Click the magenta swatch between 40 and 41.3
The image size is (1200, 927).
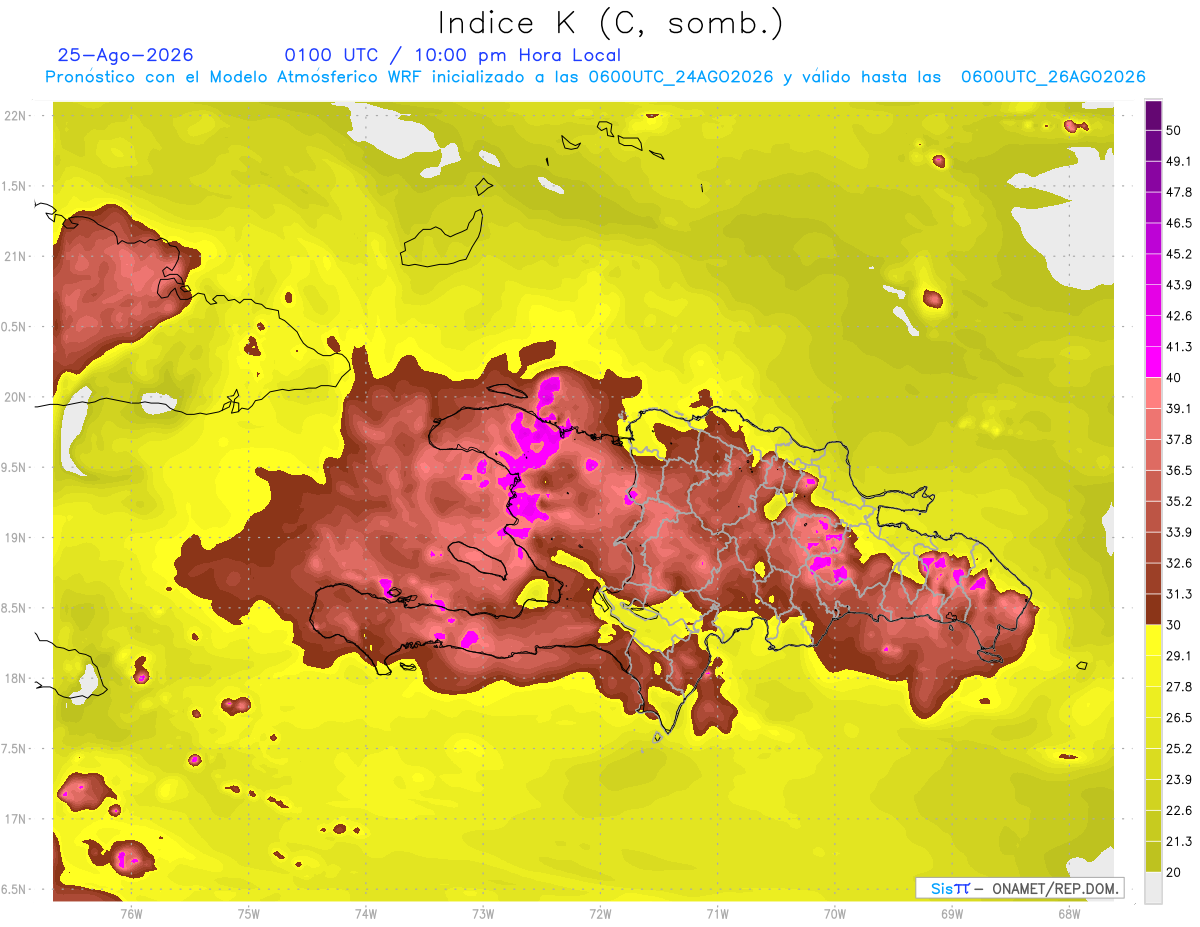coord(1153,362)
